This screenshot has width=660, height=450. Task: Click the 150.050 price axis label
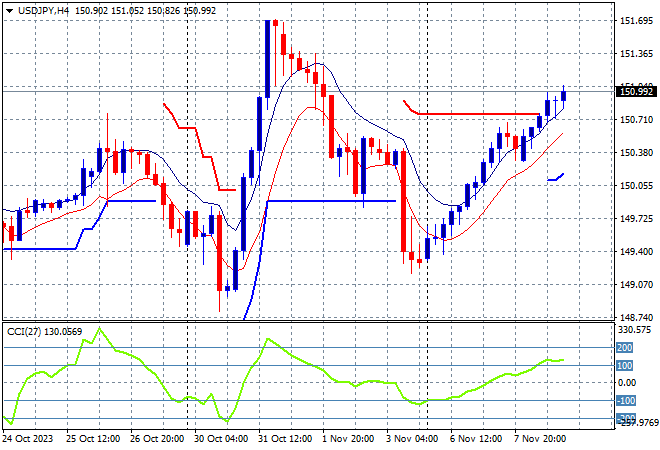pyautogui.click(x=638, y=186)
